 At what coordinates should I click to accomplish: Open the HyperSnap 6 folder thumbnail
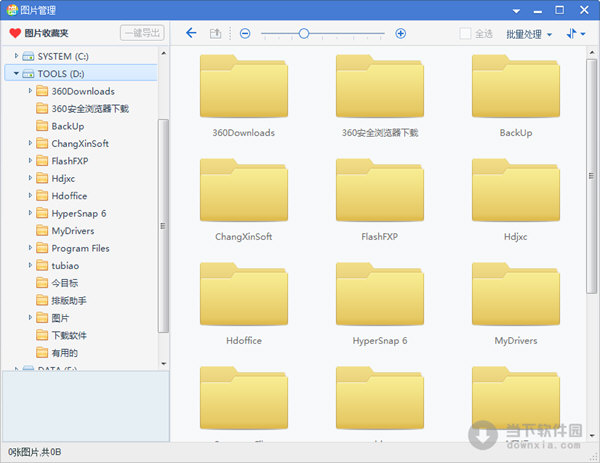380,294
